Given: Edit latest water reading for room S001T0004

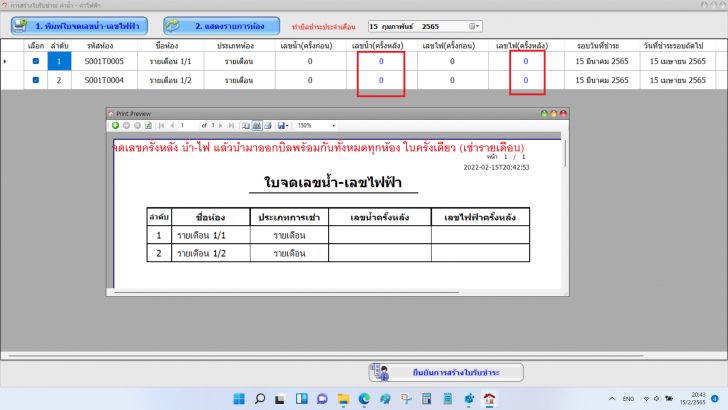Looking at the screenshot, I should (x=381, y=80).
